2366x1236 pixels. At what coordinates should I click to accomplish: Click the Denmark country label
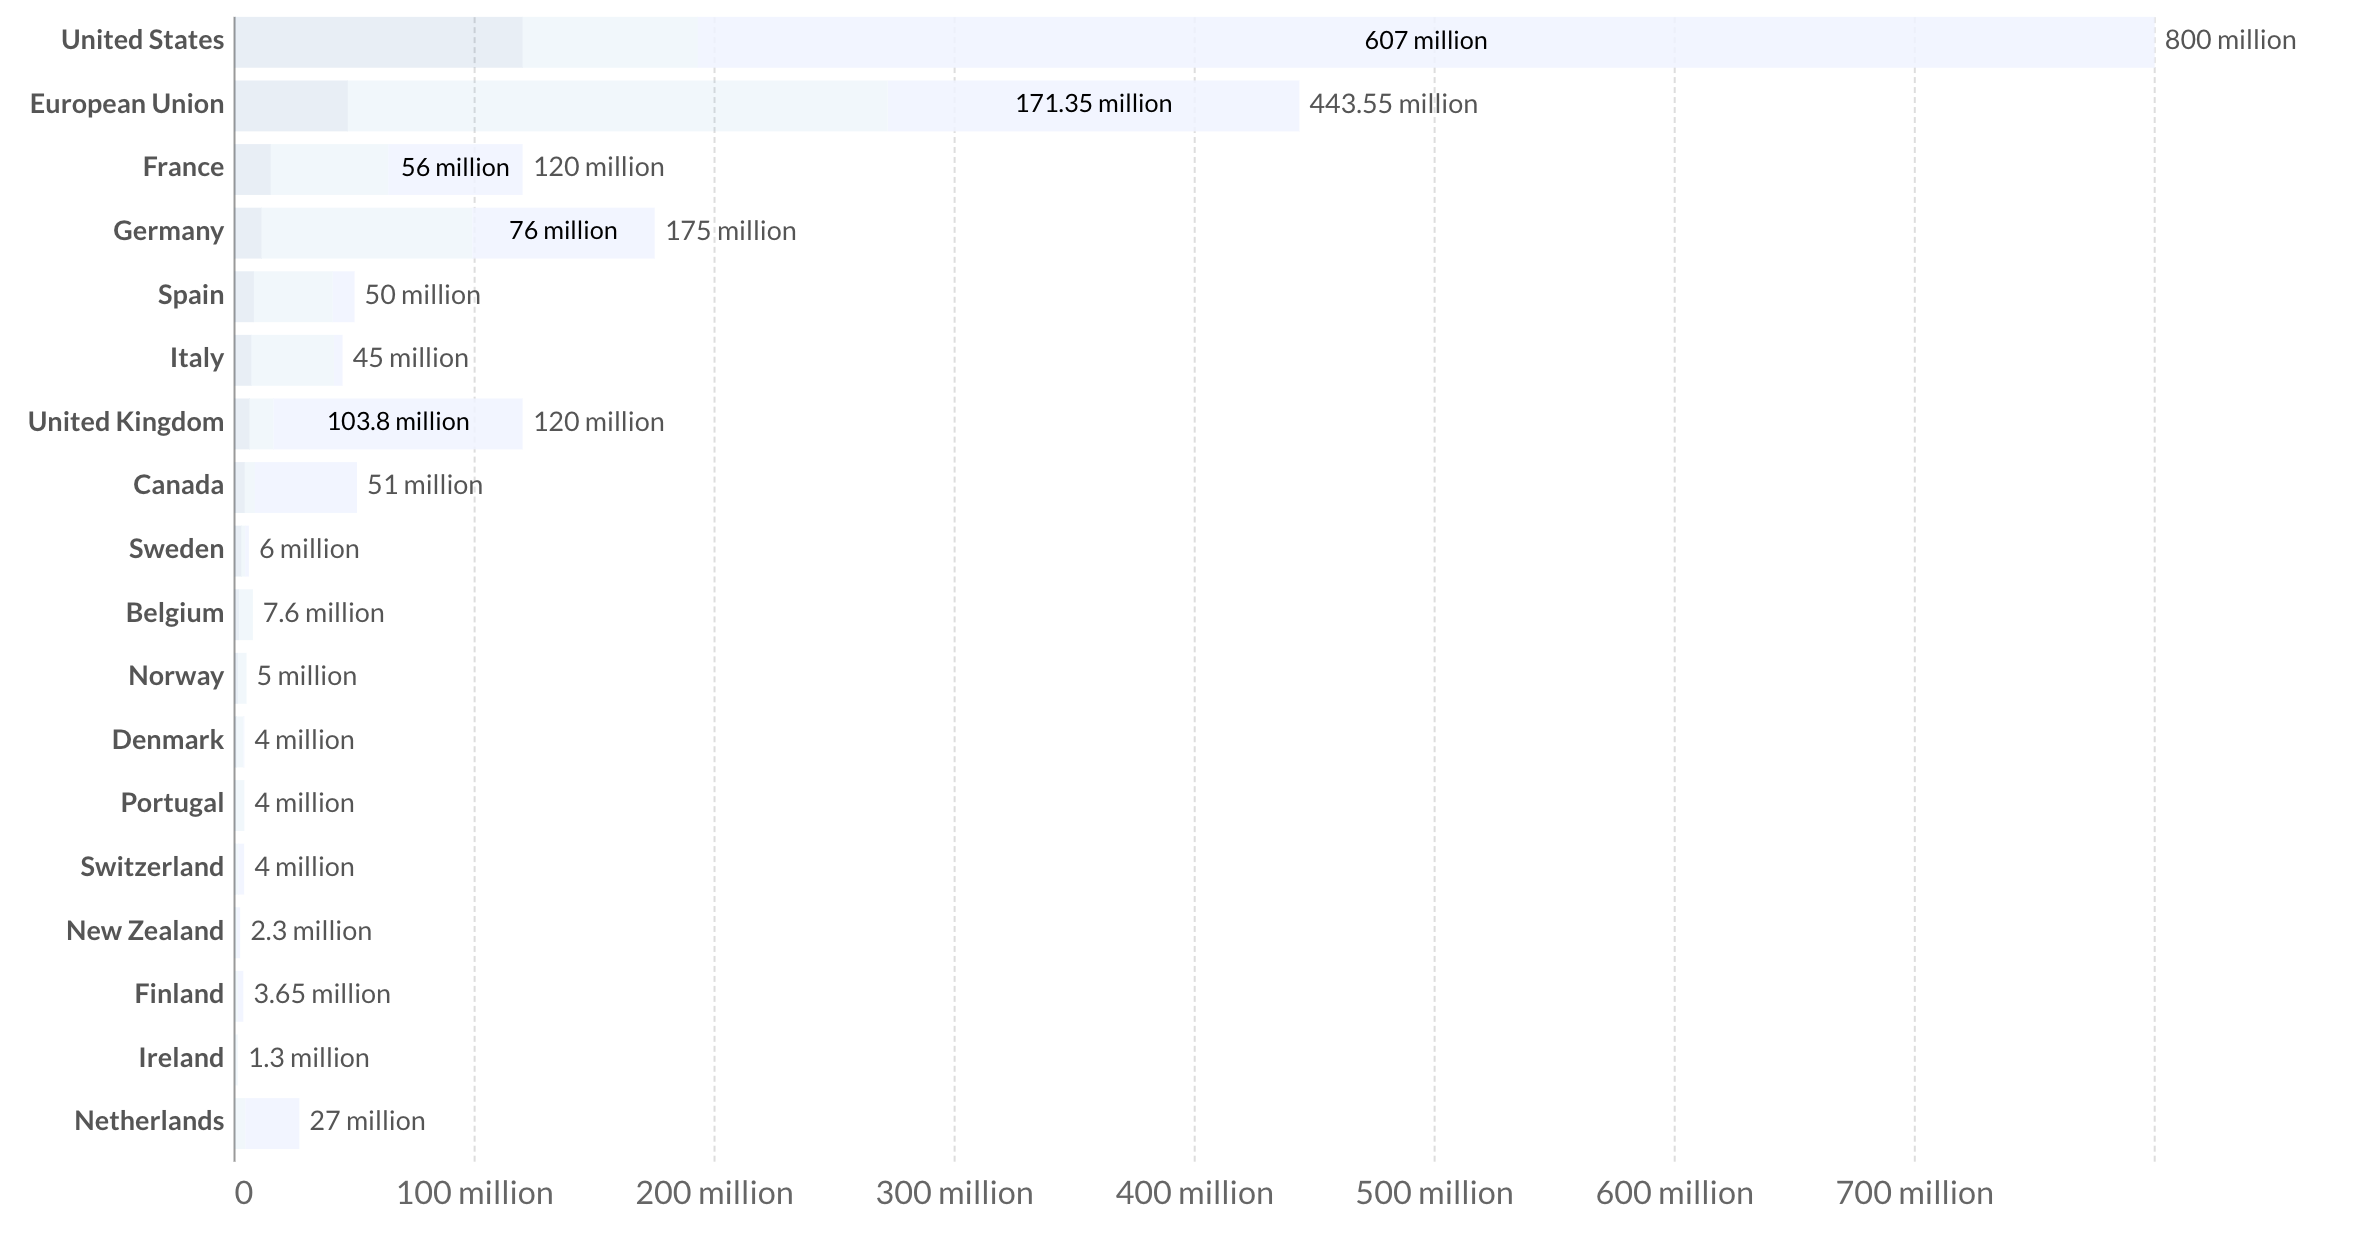(x=168, y=740)
